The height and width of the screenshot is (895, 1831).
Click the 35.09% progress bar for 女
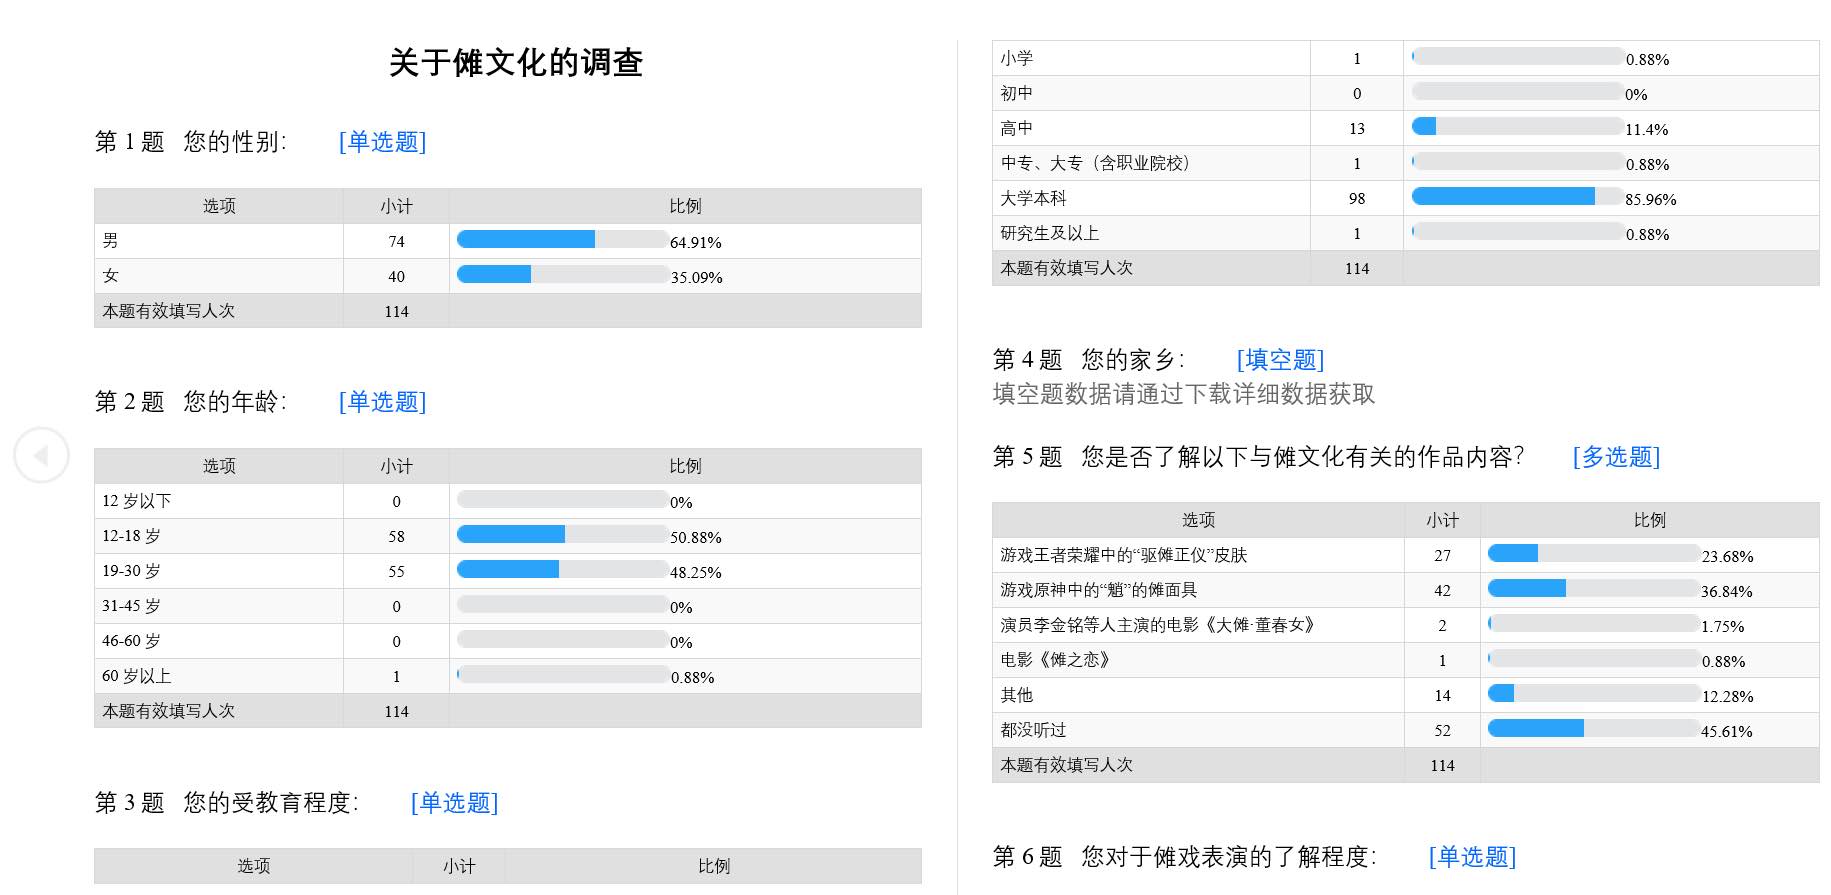[x=562, y=274]
